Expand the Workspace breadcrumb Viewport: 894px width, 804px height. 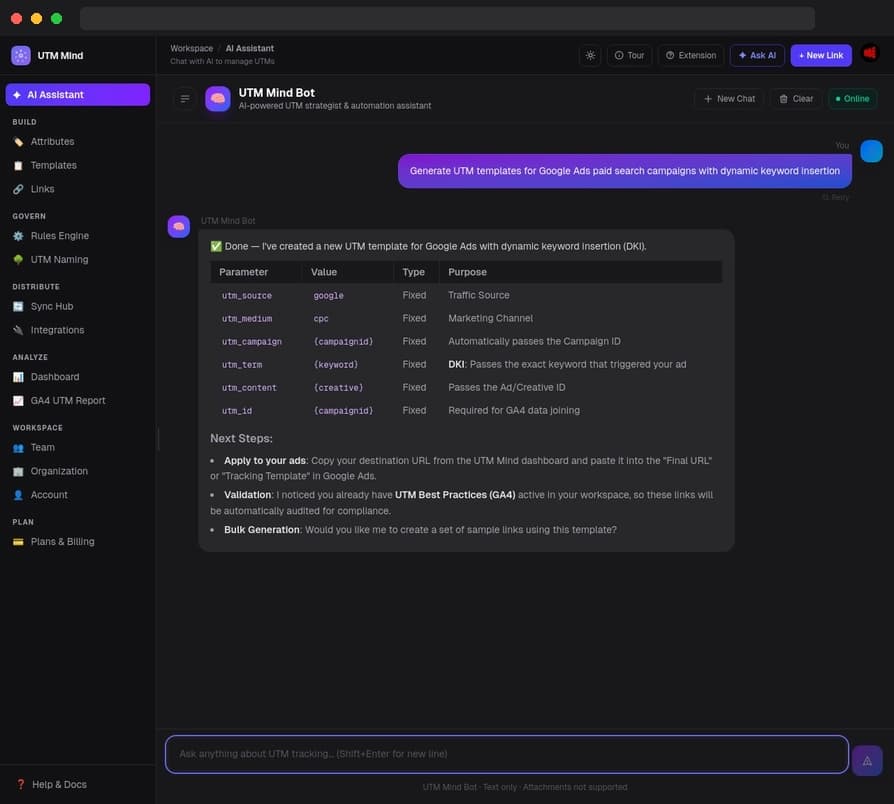tap(191, 47)
